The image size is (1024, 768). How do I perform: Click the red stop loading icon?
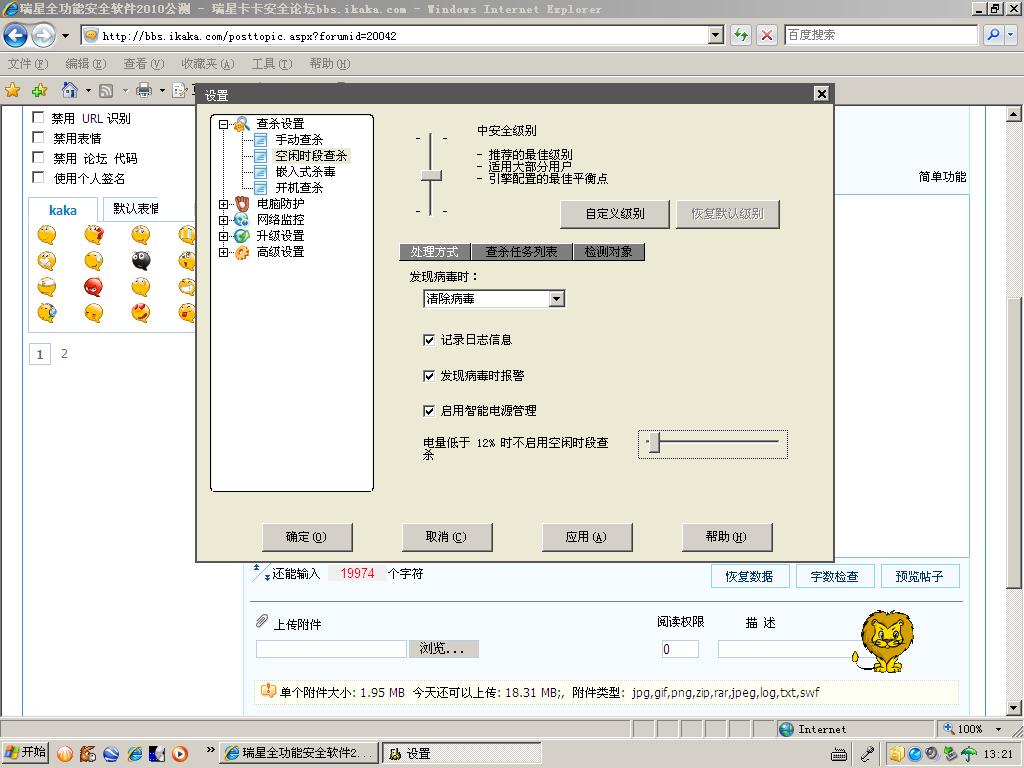767,35
